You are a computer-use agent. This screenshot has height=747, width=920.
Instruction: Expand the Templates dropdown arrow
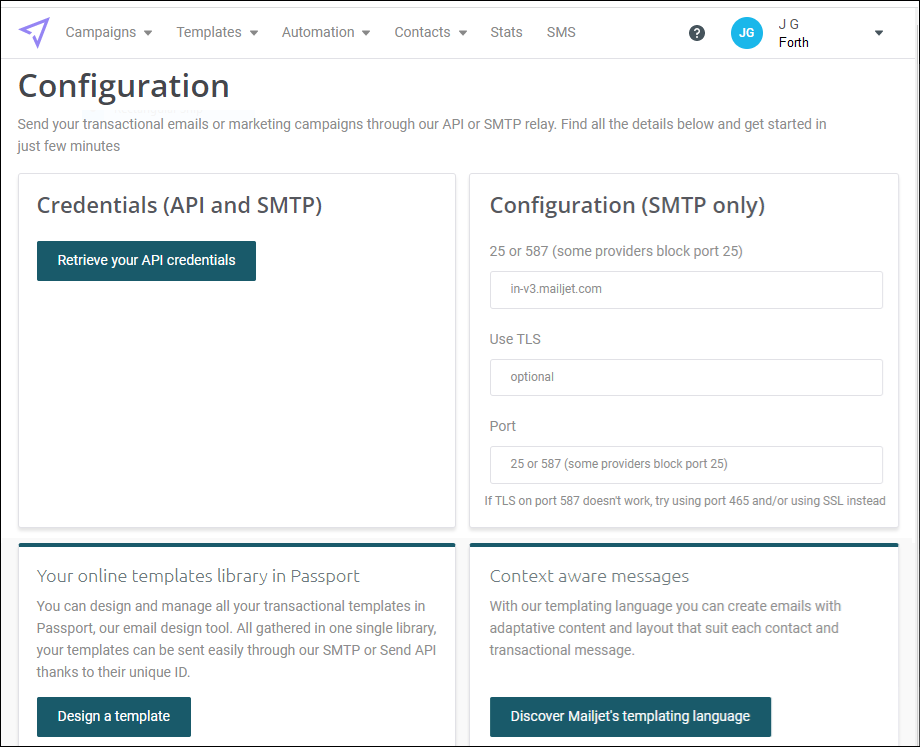pos(254,33)
